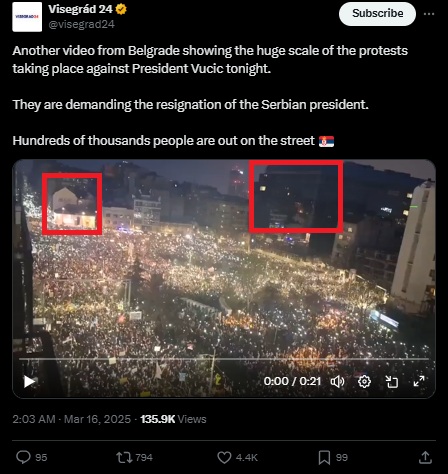
Task: Bookmark the post with 99 bookmarks
Action: pyautogui.click(x=324, y=457)
